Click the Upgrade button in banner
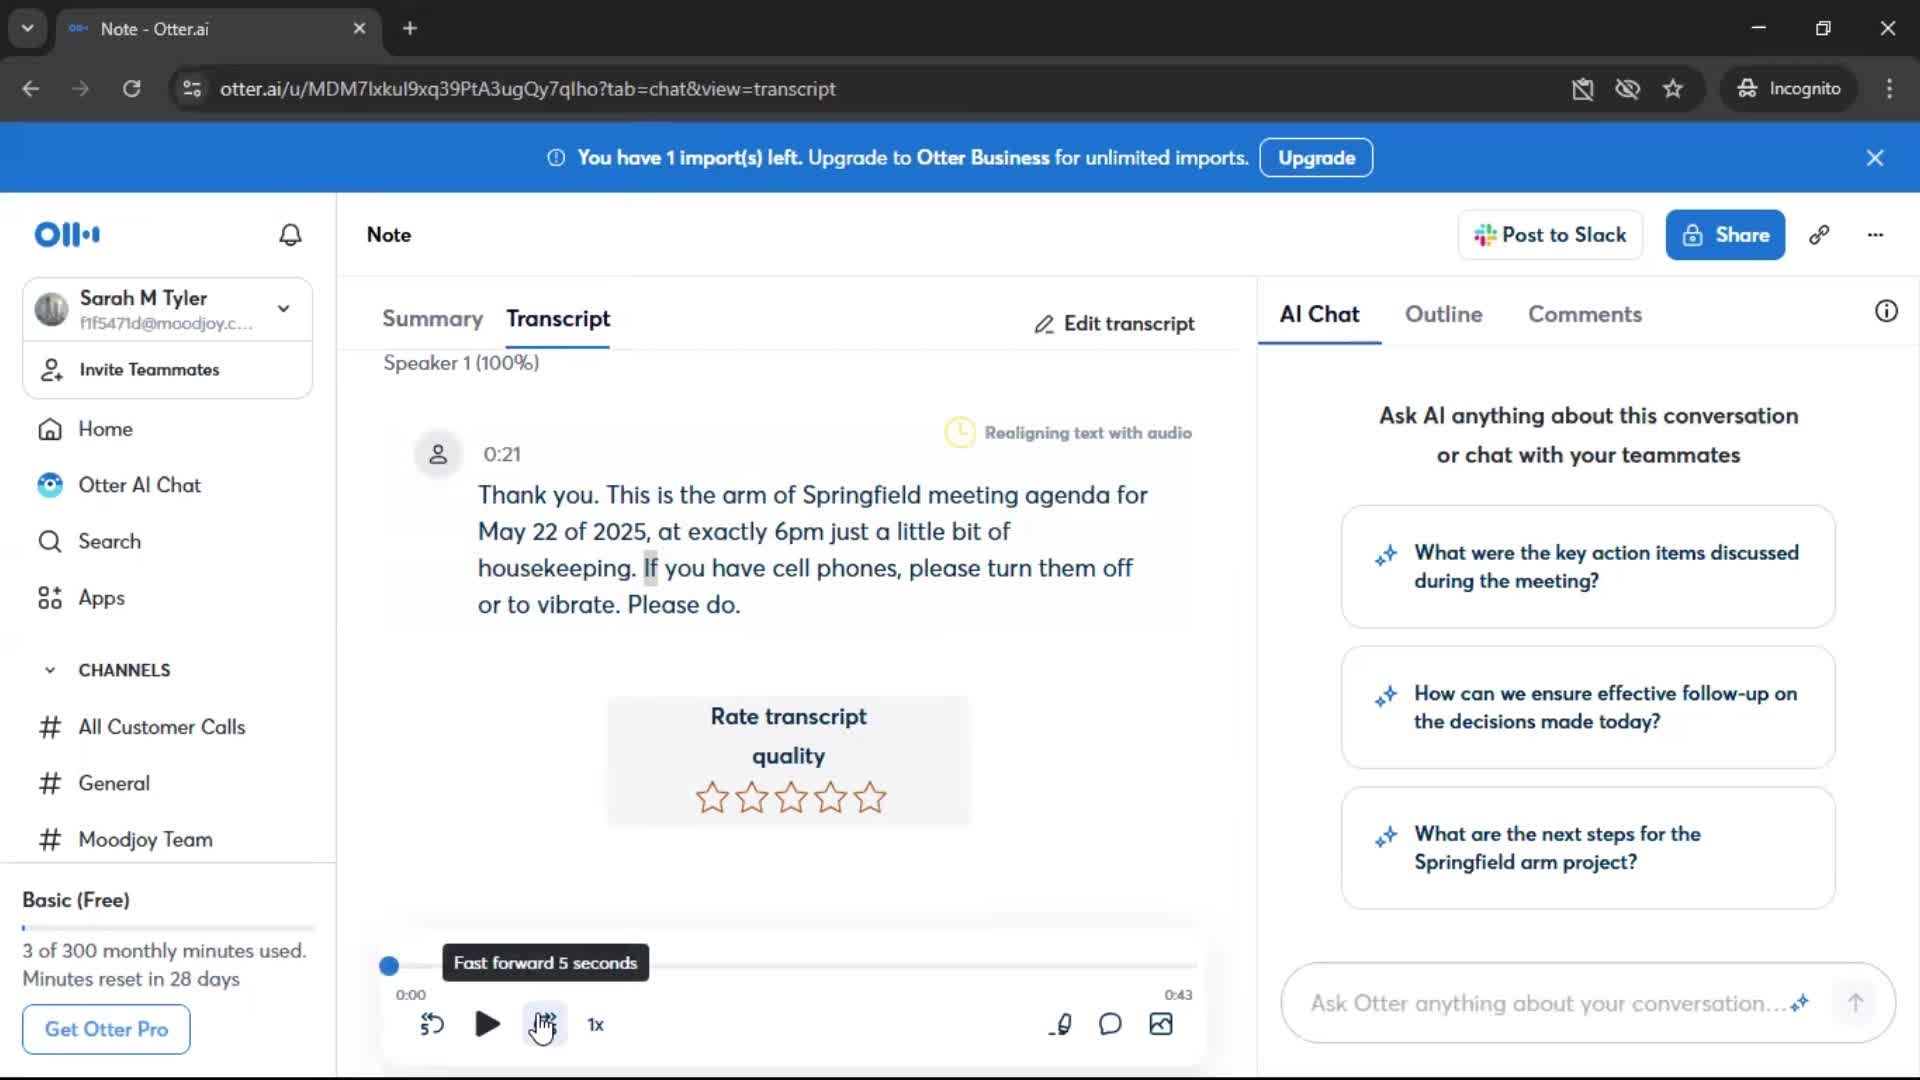 1316,158
